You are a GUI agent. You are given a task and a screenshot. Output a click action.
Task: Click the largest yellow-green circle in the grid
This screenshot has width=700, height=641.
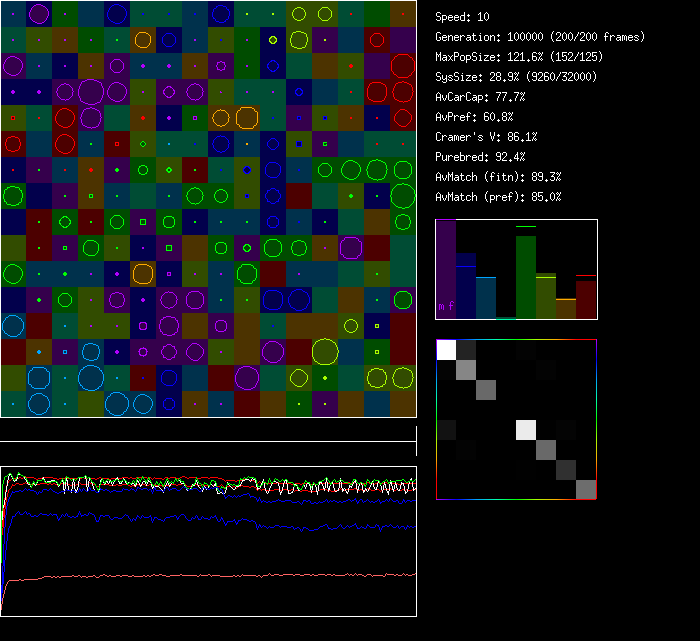point(324,351)
